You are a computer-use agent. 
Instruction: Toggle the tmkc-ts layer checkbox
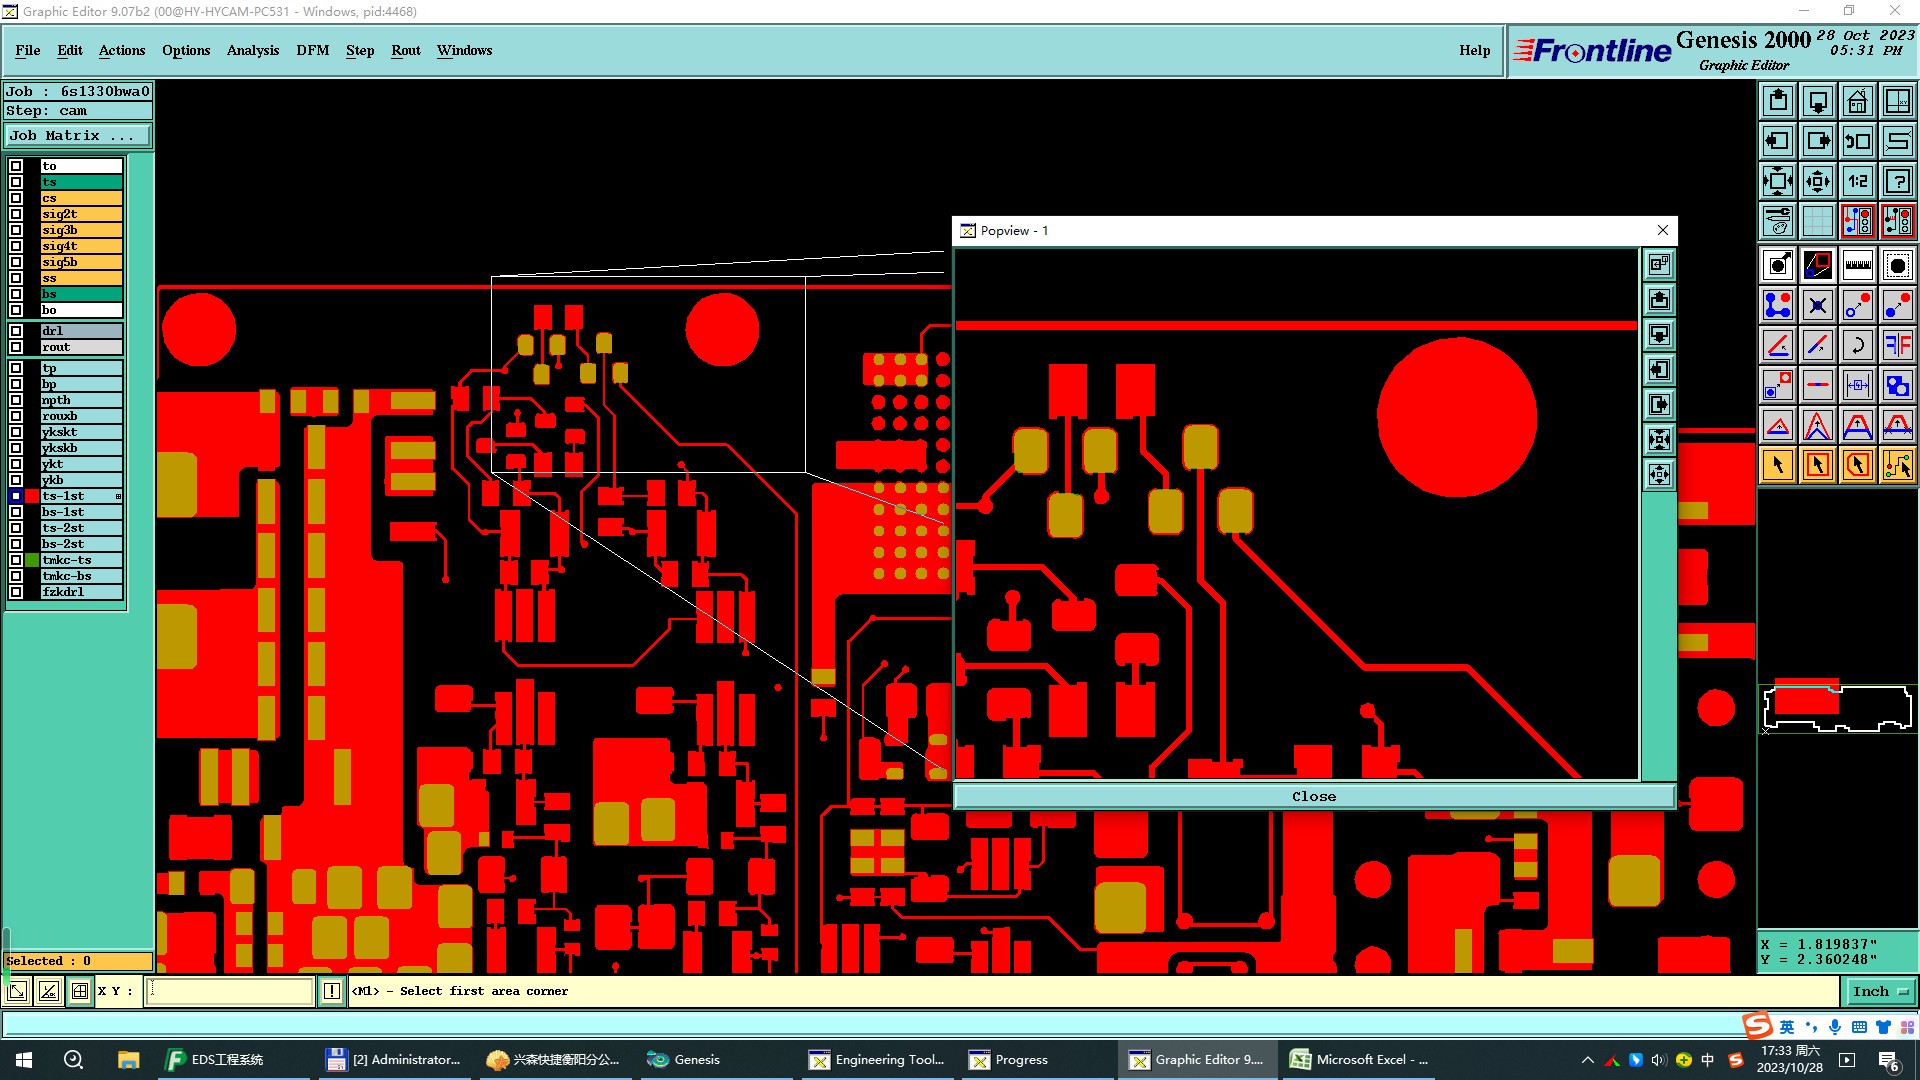click(x=16, y=560)
